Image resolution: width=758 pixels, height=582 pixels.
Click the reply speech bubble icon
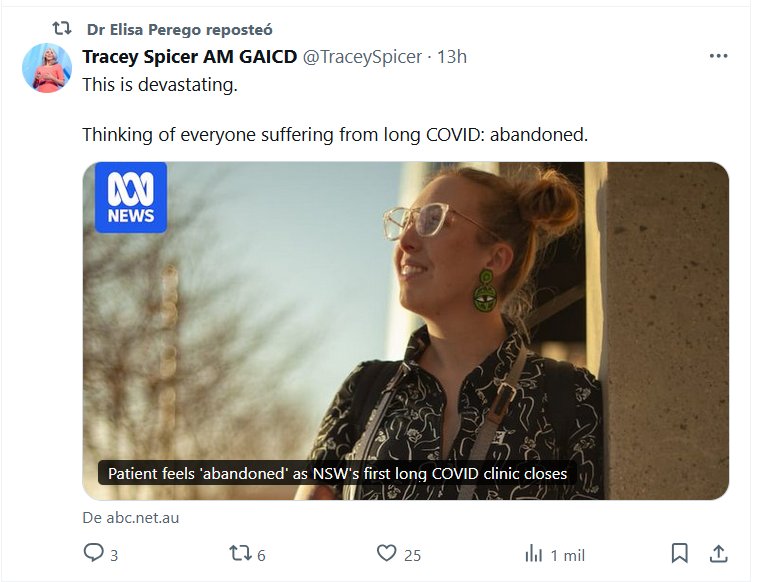pos(94,553)
